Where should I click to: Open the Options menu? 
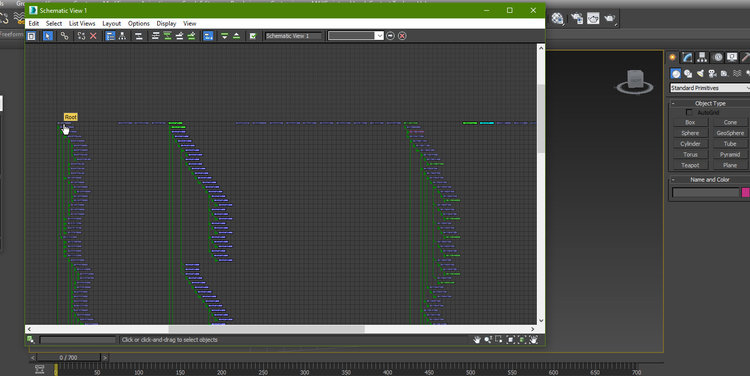[x=139, y=23]
